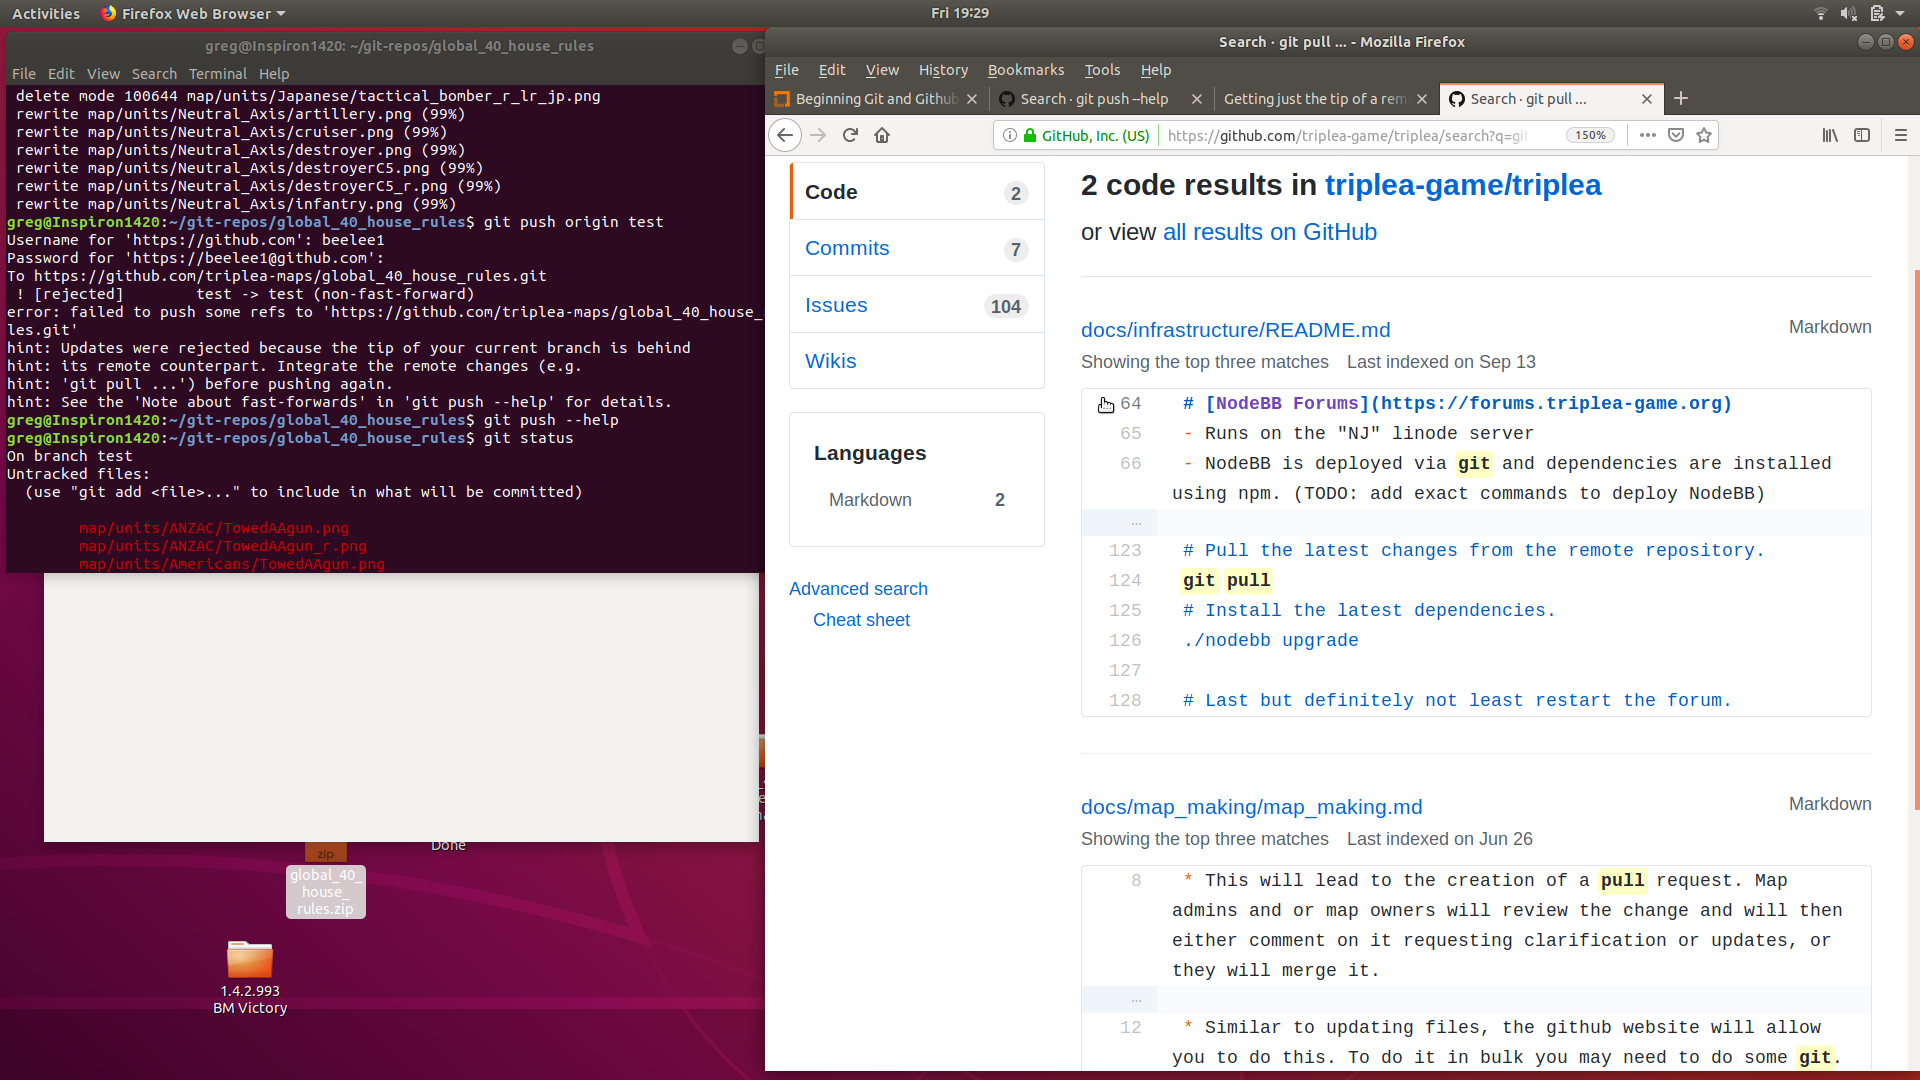This screenshot has height=1080, width=1920.
Task: Click the Firefox forward arrow
Action: click(x=818, y=135)
